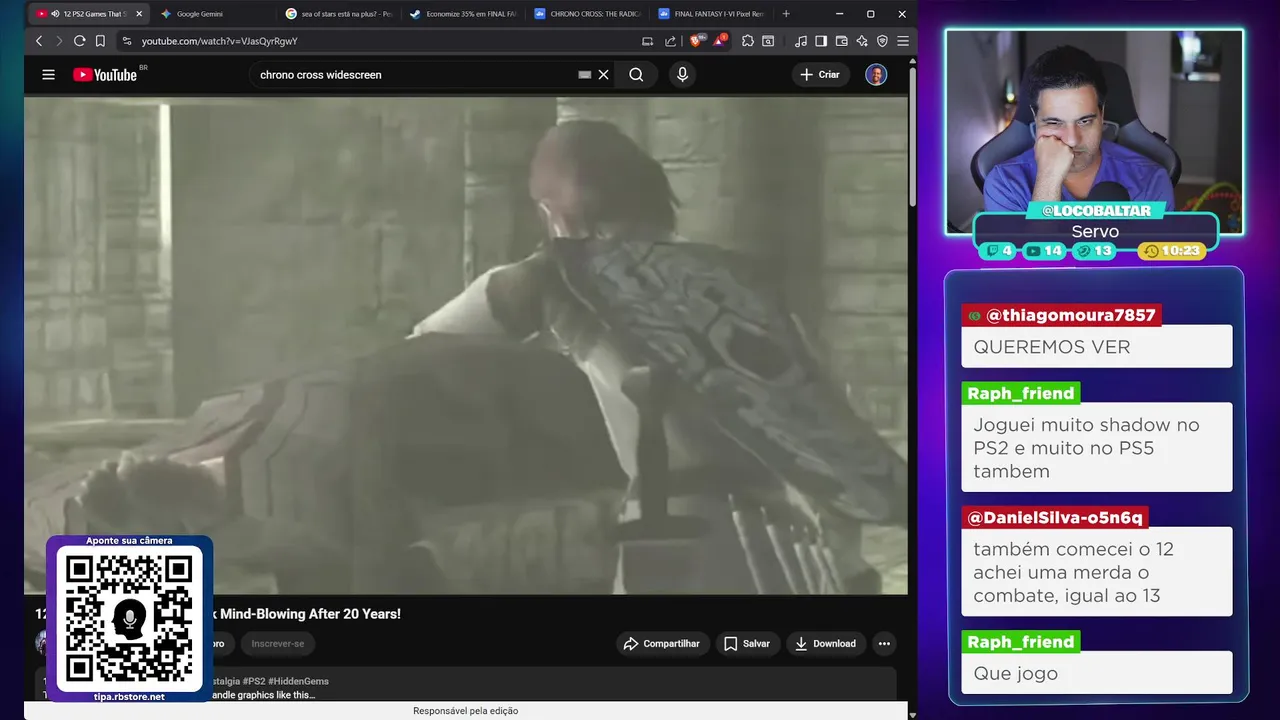Clear the YouTube search text

tap(604, 75)
